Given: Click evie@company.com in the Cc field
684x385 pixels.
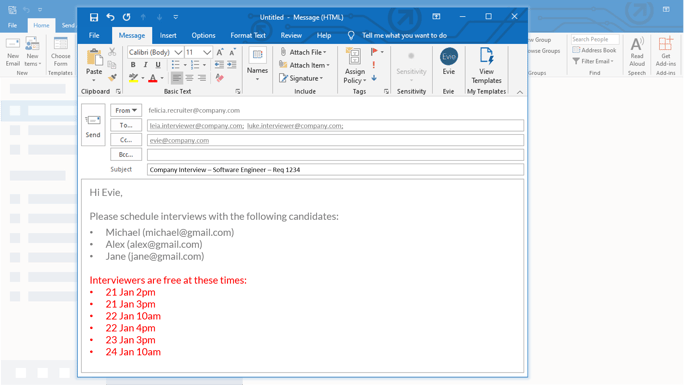Looking at the screenshot, I should pyautogui.click(x=179, y=140).
